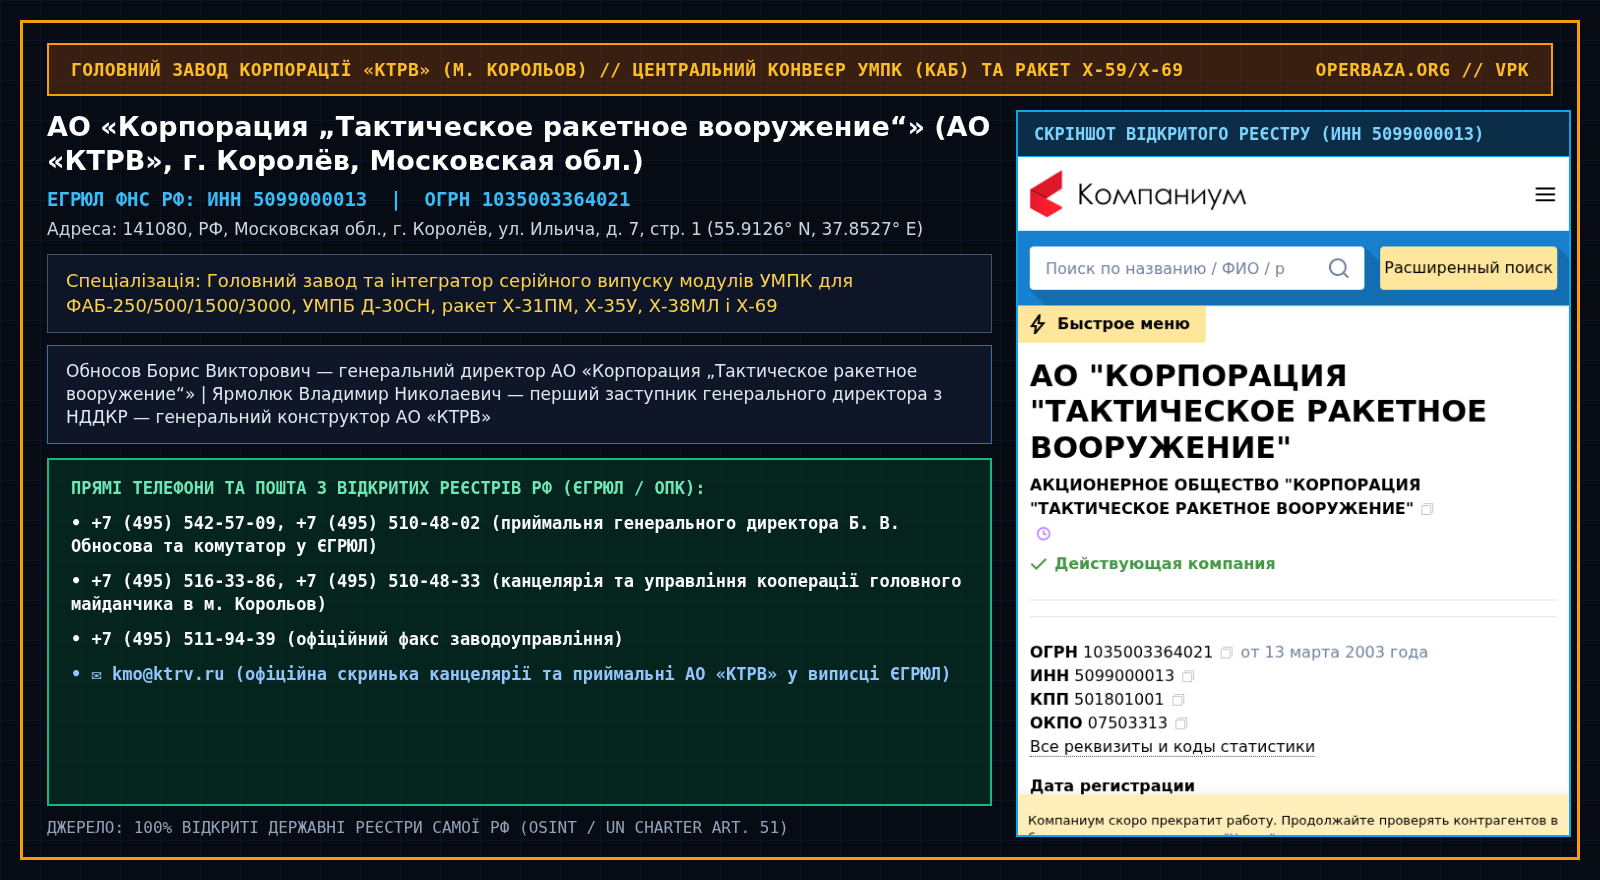The image size is (1600, 880).
Task: Click the 'Компаниум скоро прекратит работу' notice banner
Action: click(1293, 816)
